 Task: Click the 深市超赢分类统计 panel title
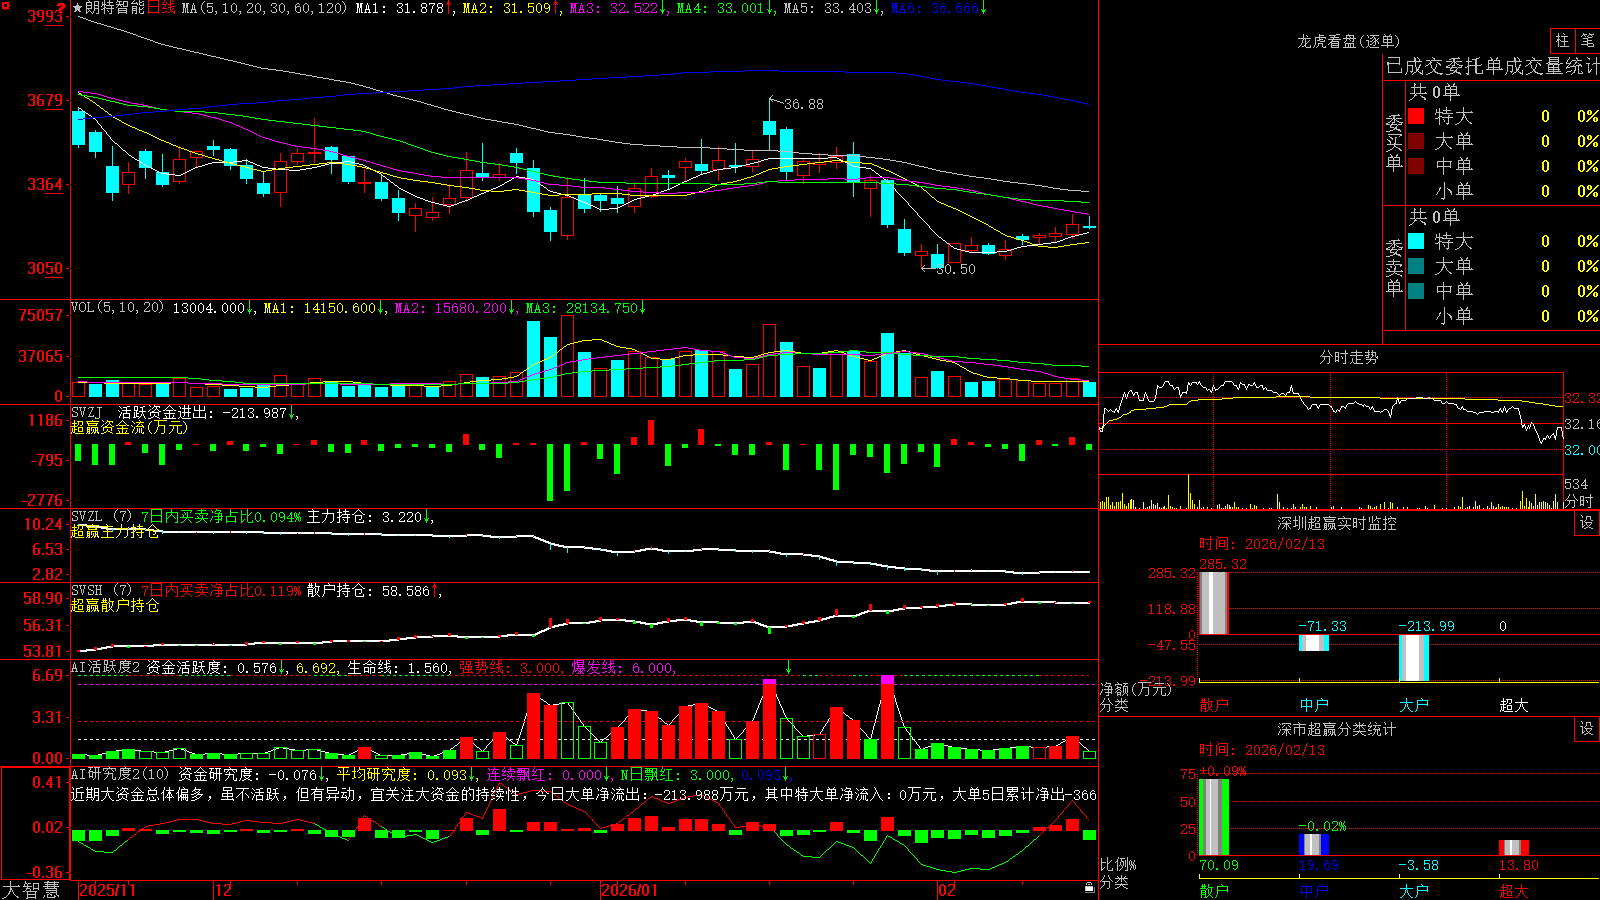(x=1336, y=729)
